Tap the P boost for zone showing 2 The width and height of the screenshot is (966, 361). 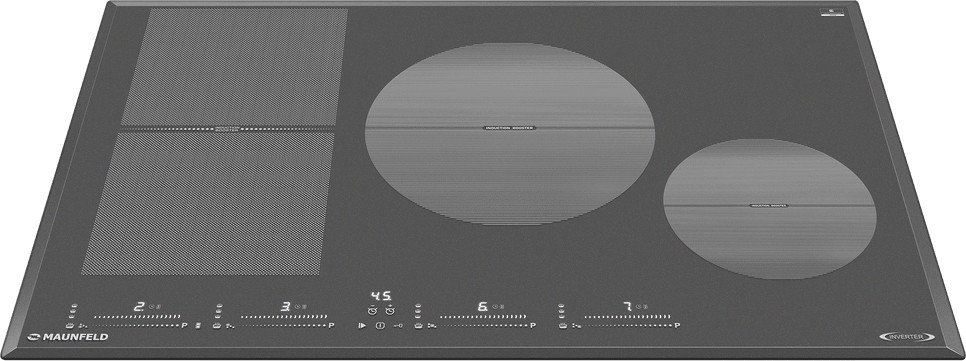pyautogui.click(x=184, y=325)
